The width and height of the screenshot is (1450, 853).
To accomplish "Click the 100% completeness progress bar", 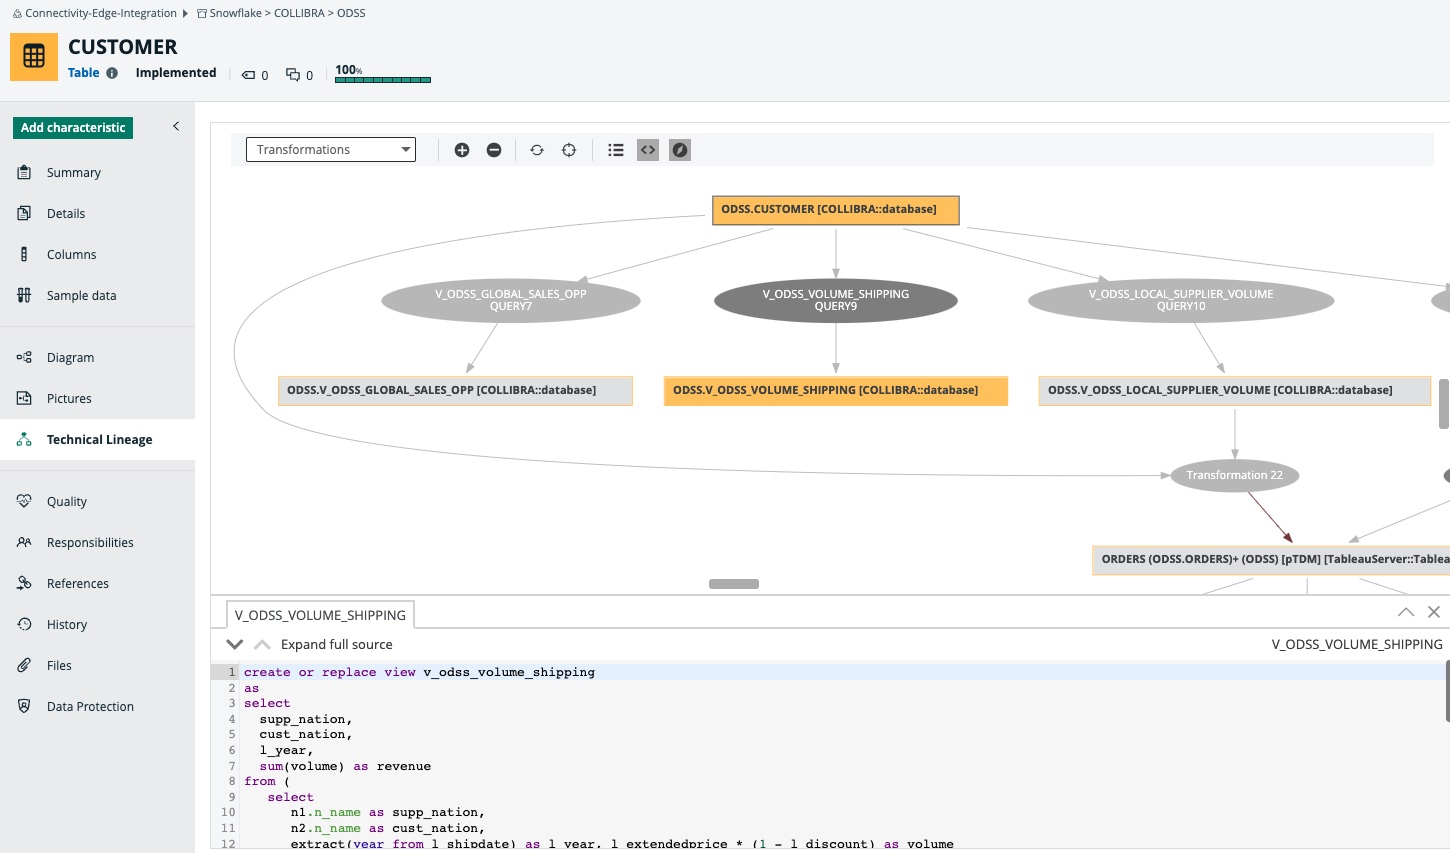I will (x=382, y=78).
